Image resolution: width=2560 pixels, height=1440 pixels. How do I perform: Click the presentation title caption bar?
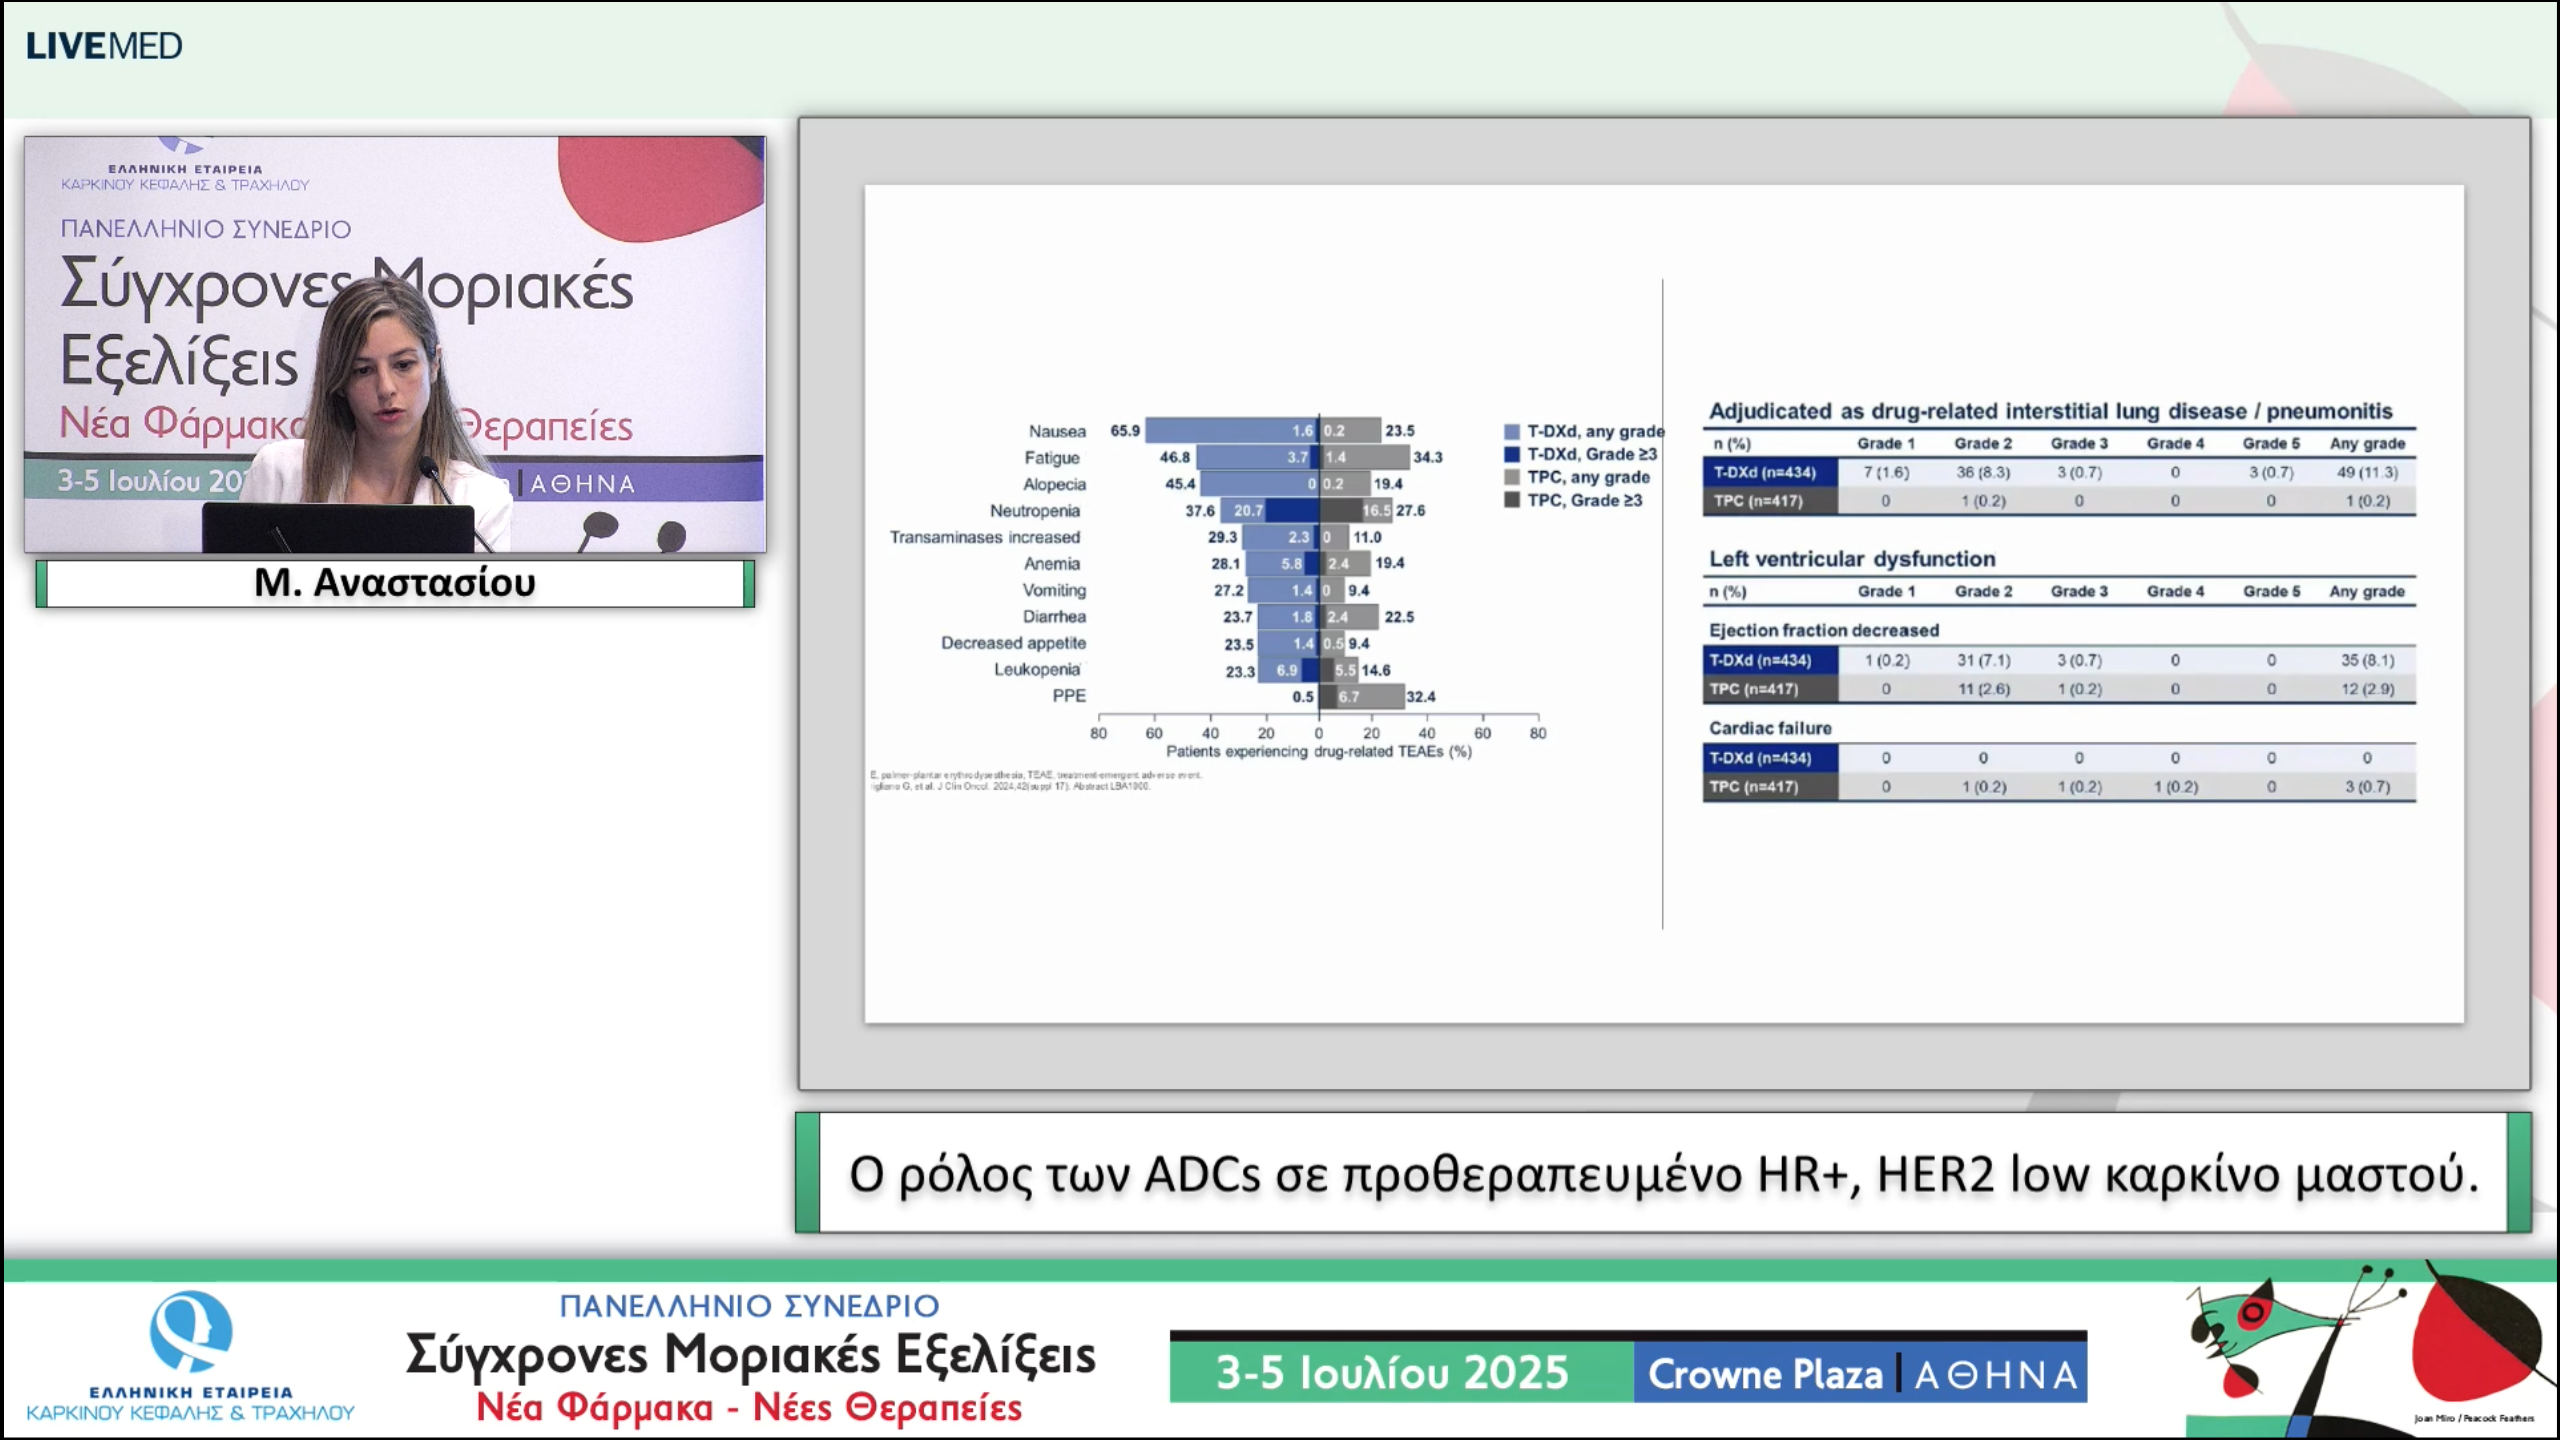(x=1663, y=1173)
